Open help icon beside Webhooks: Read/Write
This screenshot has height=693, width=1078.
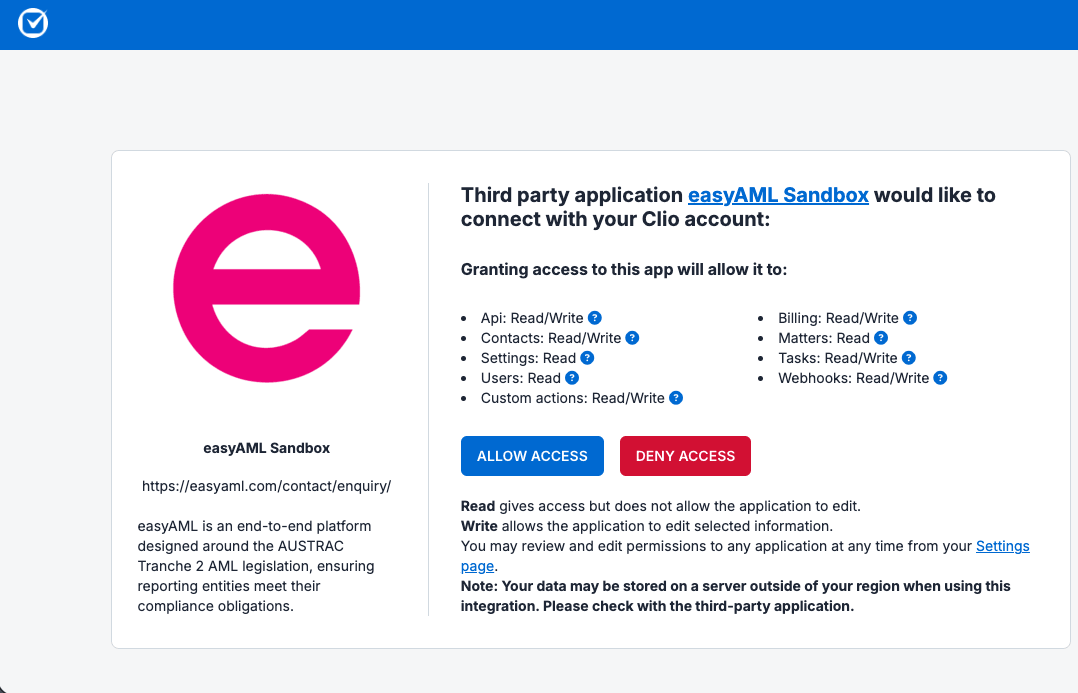[940, 377]
